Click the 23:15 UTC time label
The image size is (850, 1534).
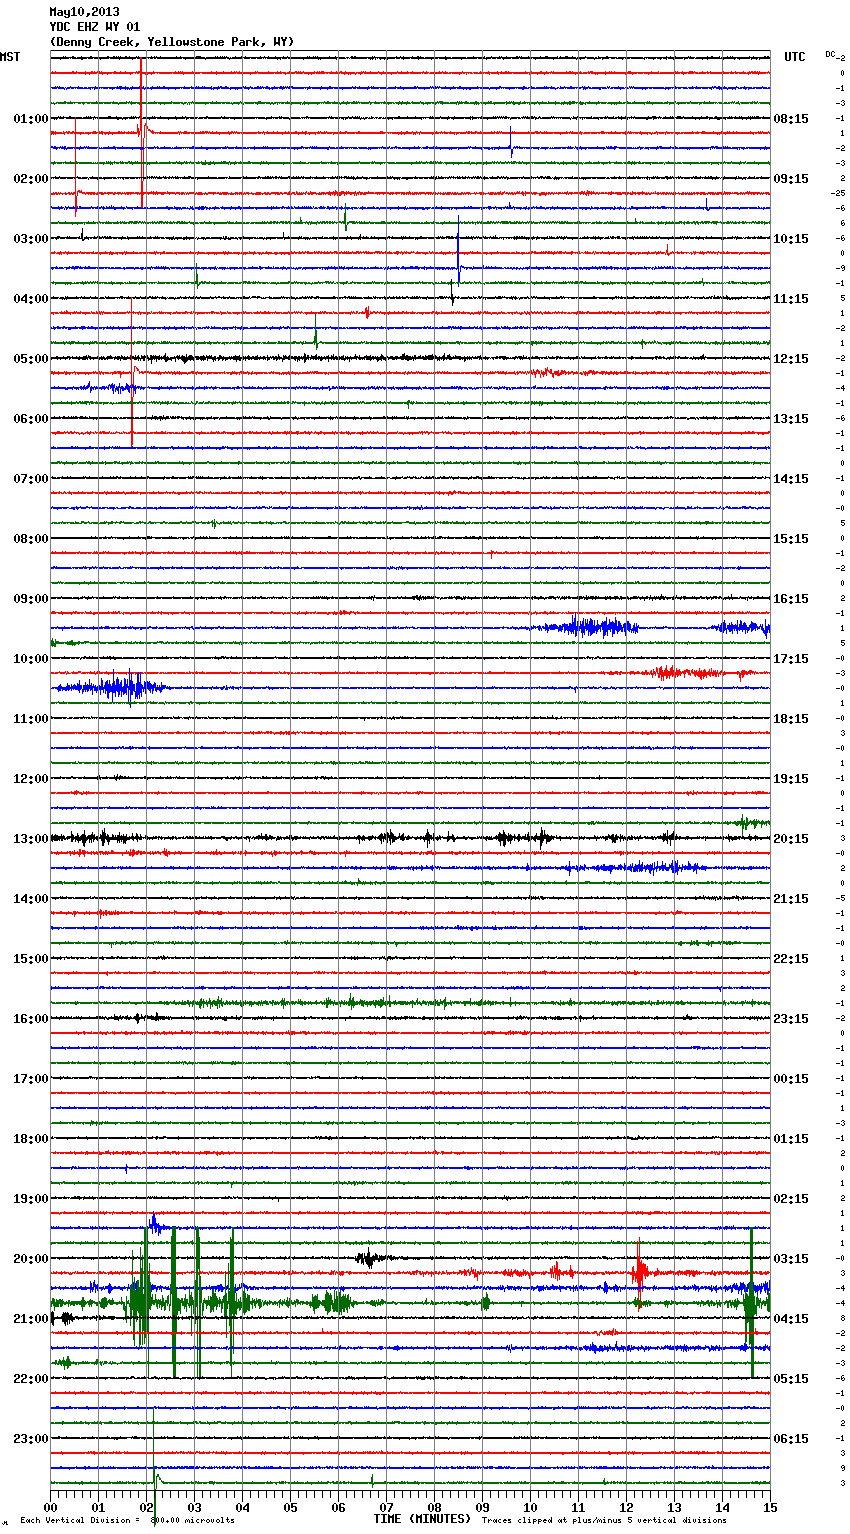(x=791, y=1019)
